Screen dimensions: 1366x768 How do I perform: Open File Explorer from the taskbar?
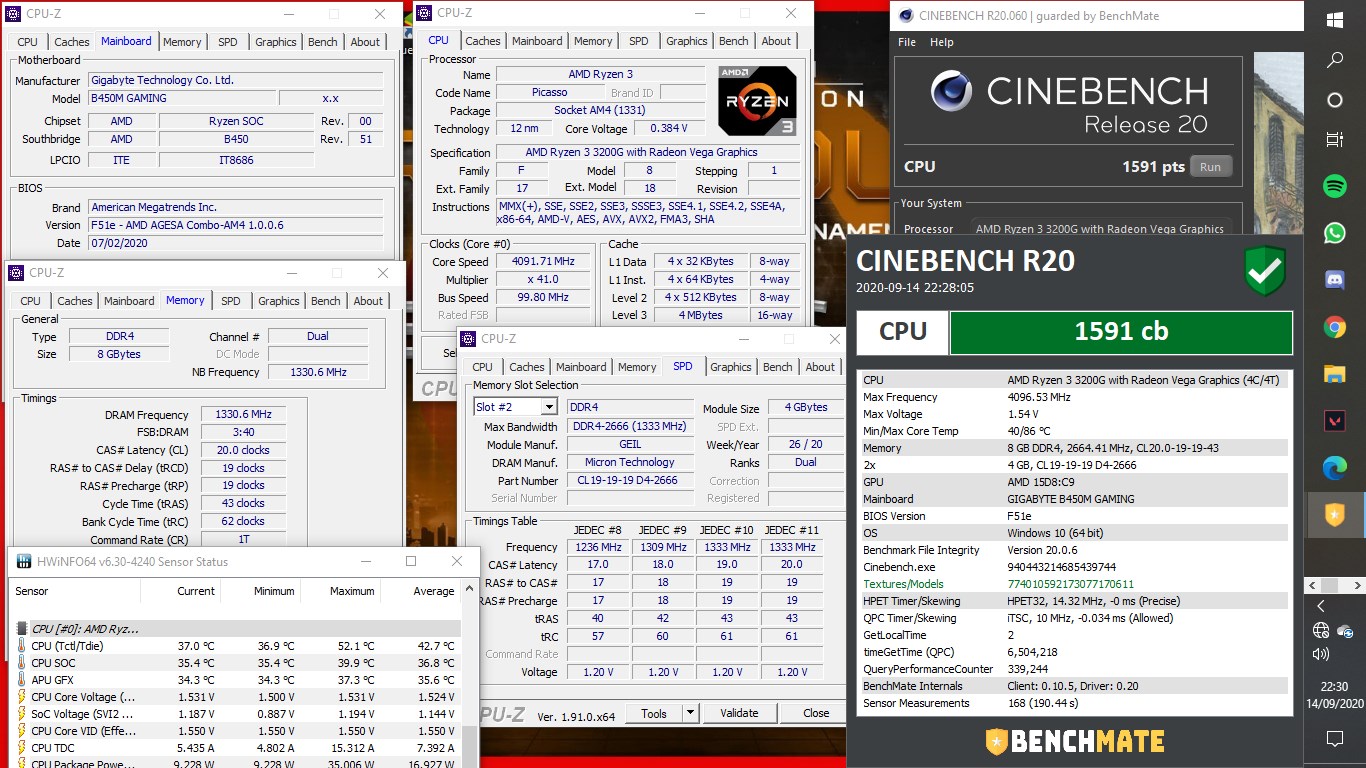[1334, 374]
